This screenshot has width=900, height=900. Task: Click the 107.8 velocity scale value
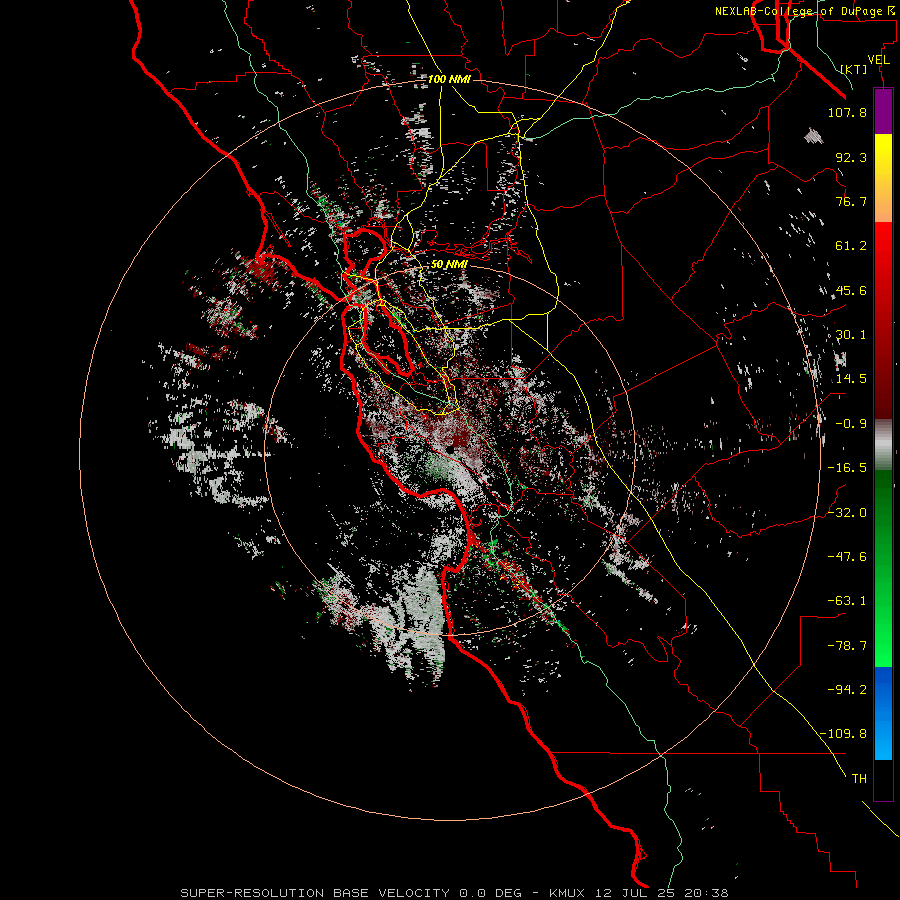pos(847,112)
